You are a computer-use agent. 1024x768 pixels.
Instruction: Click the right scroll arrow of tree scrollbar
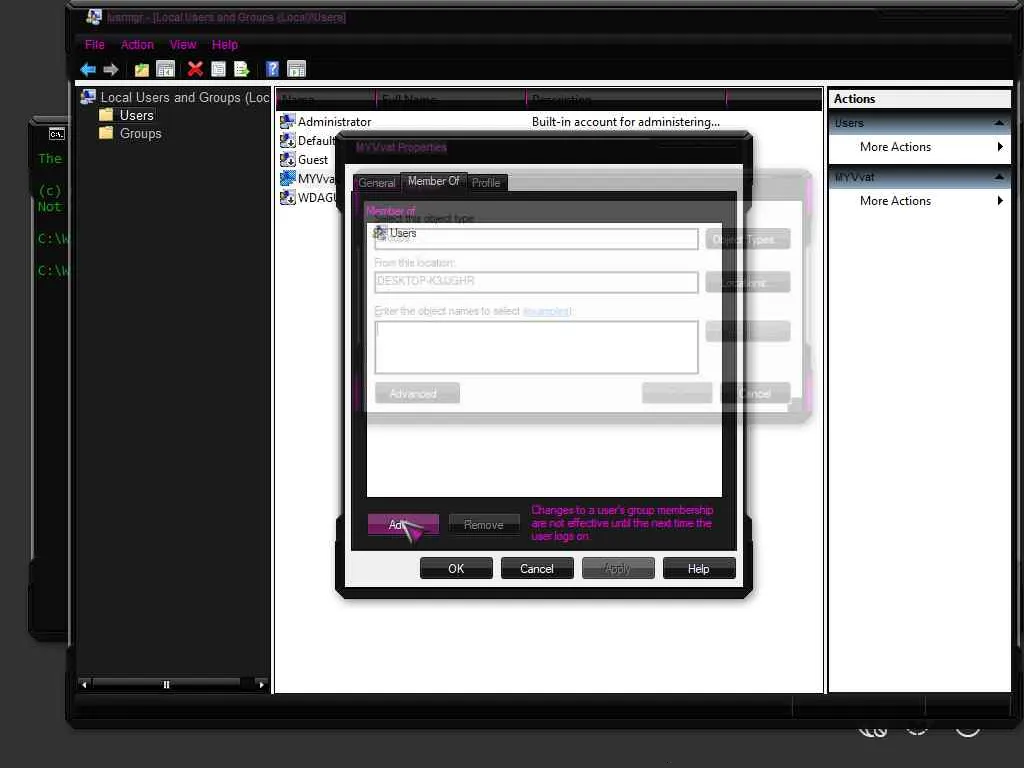point(261,684)
